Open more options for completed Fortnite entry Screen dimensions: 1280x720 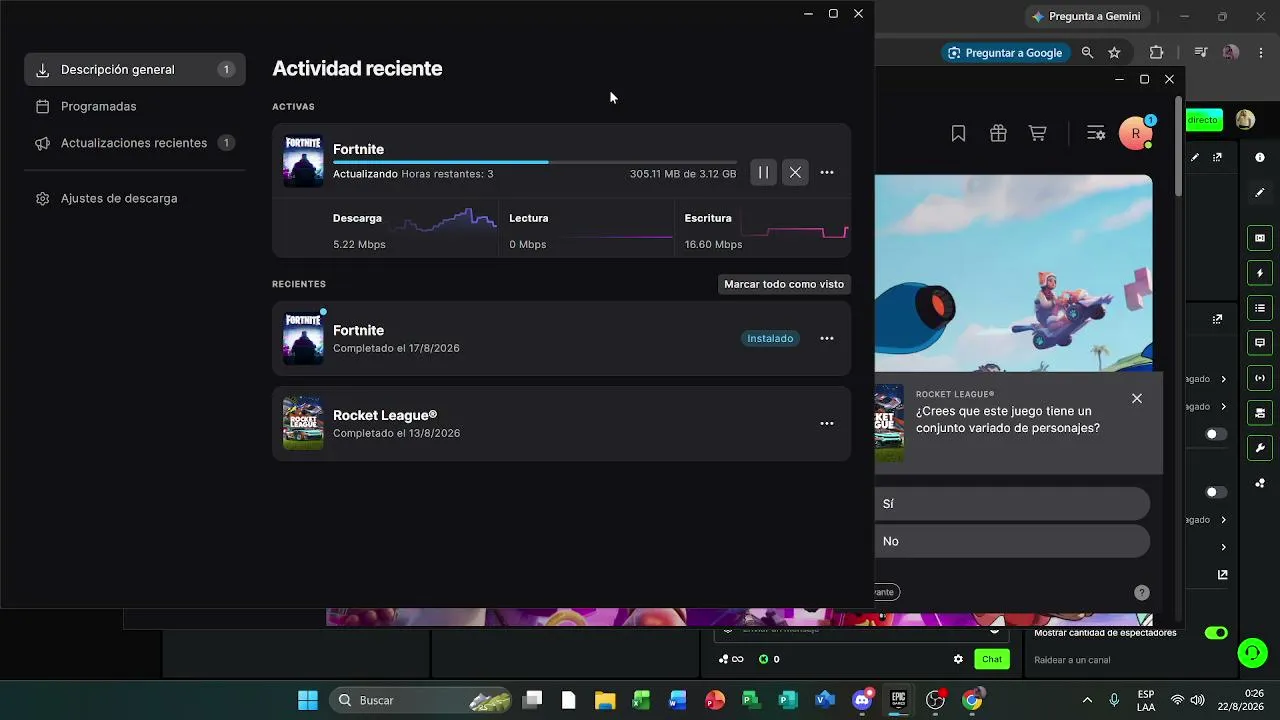[x=827, y=339]
